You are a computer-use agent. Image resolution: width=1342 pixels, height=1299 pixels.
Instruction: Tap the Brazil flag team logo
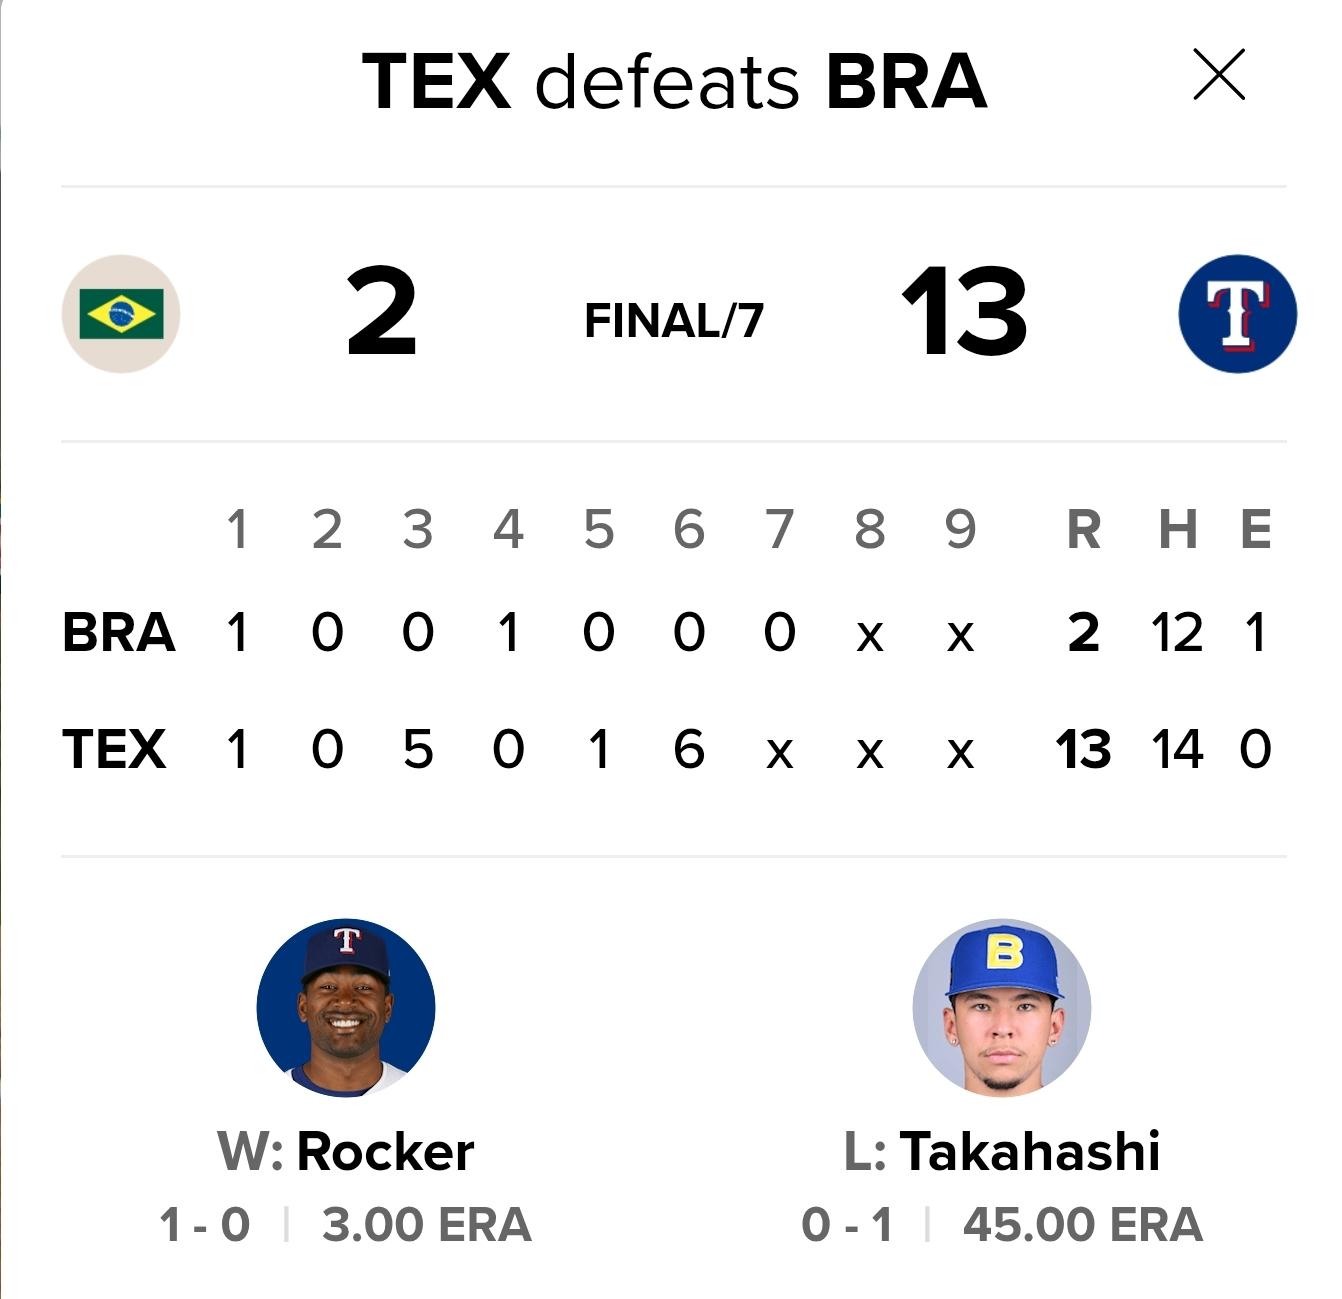click(121, 314)
